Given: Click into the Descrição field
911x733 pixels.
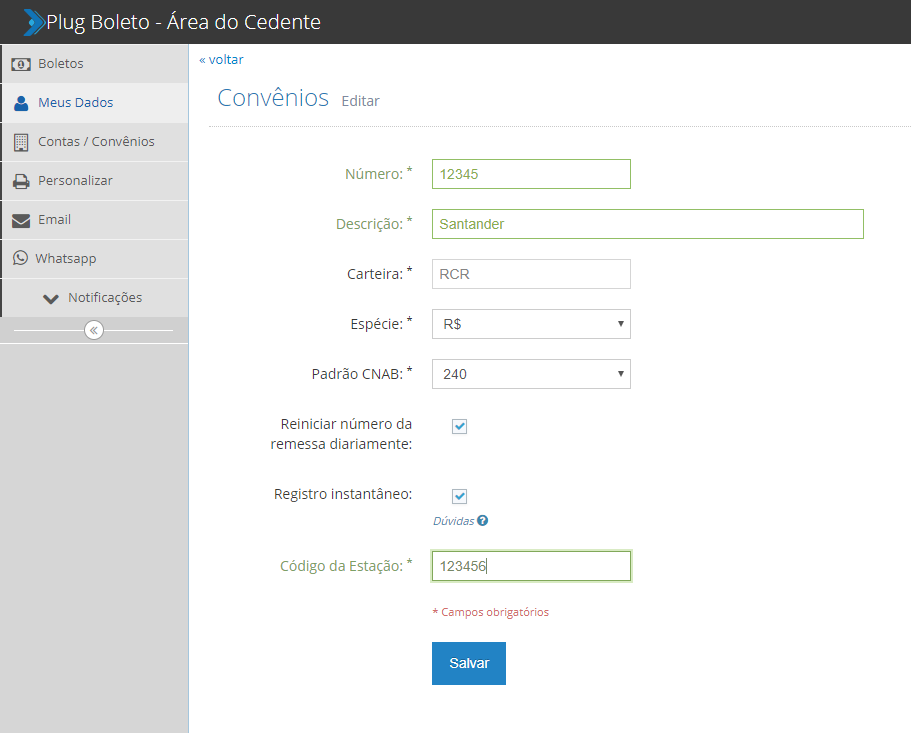Looking at the screenshot, I should tap(648, 224).
